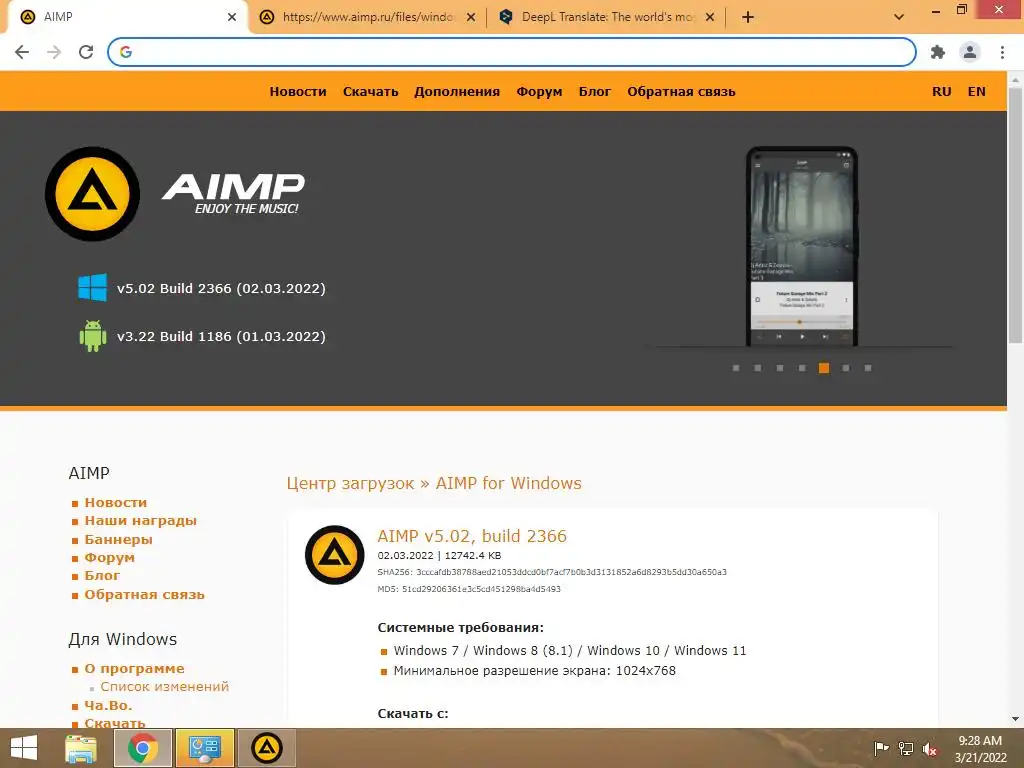Open sidebar link Баннеры
The width and height of the screenshot is (1024, 768).
(x=118, y=539)
